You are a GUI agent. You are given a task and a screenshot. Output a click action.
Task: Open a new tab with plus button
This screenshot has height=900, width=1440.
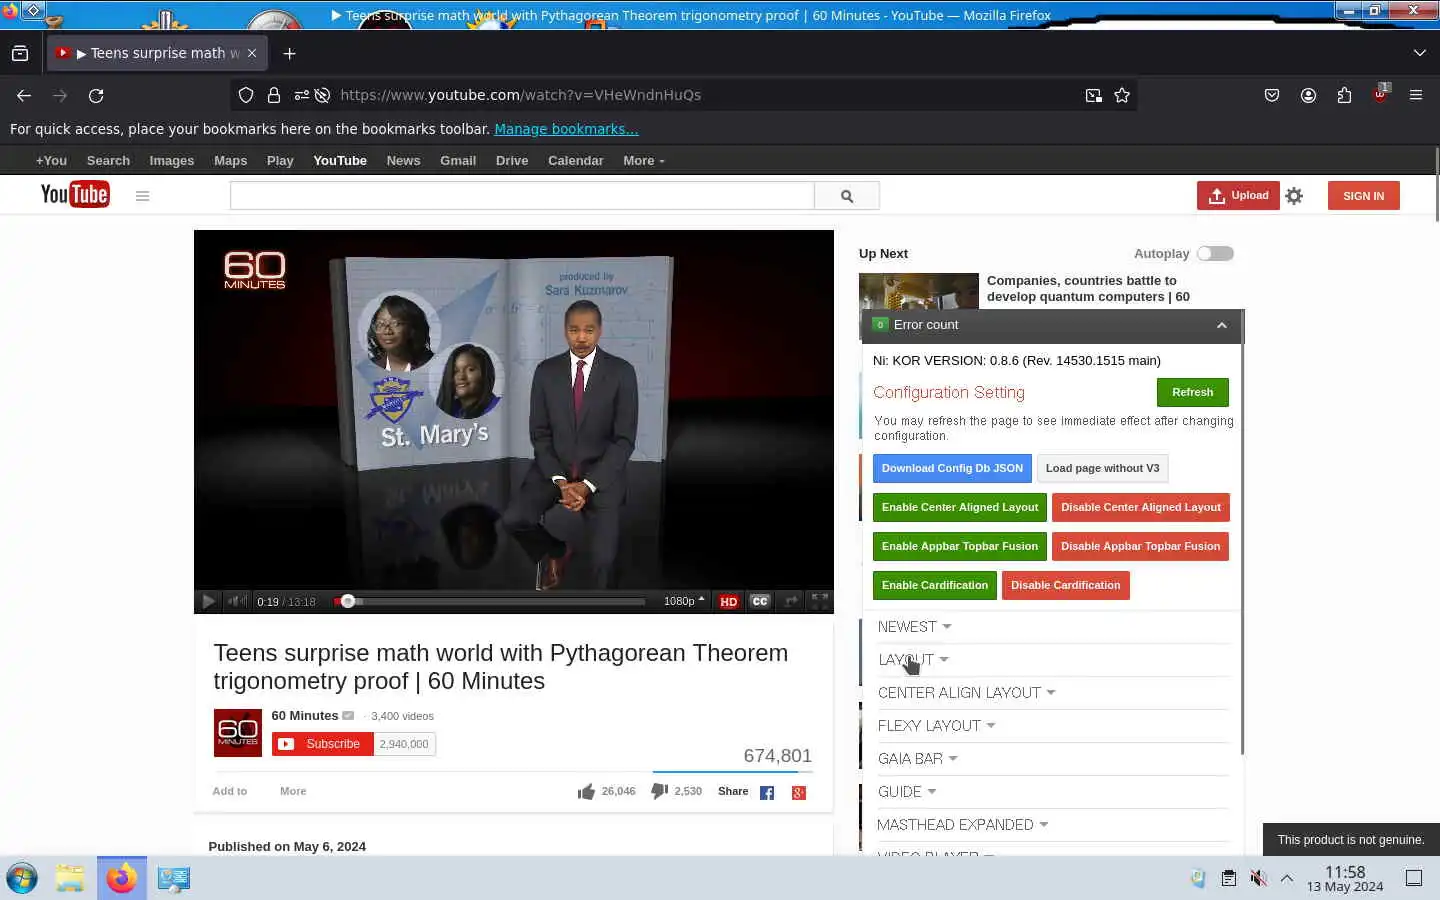click(290, 53)
